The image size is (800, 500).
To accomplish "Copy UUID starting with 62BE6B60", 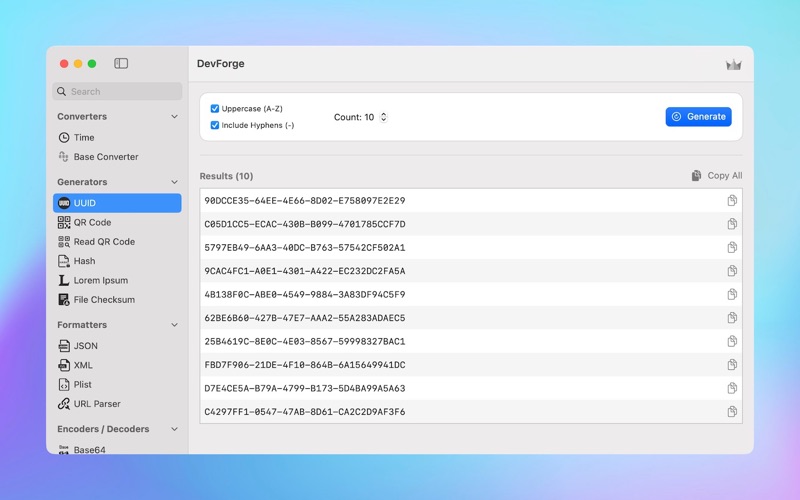I will (732, 318).
